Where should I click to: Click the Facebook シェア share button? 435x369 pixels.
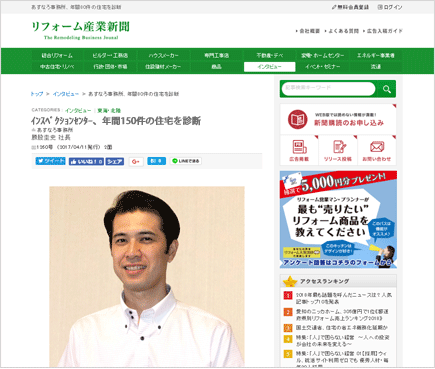coord(115,162)
